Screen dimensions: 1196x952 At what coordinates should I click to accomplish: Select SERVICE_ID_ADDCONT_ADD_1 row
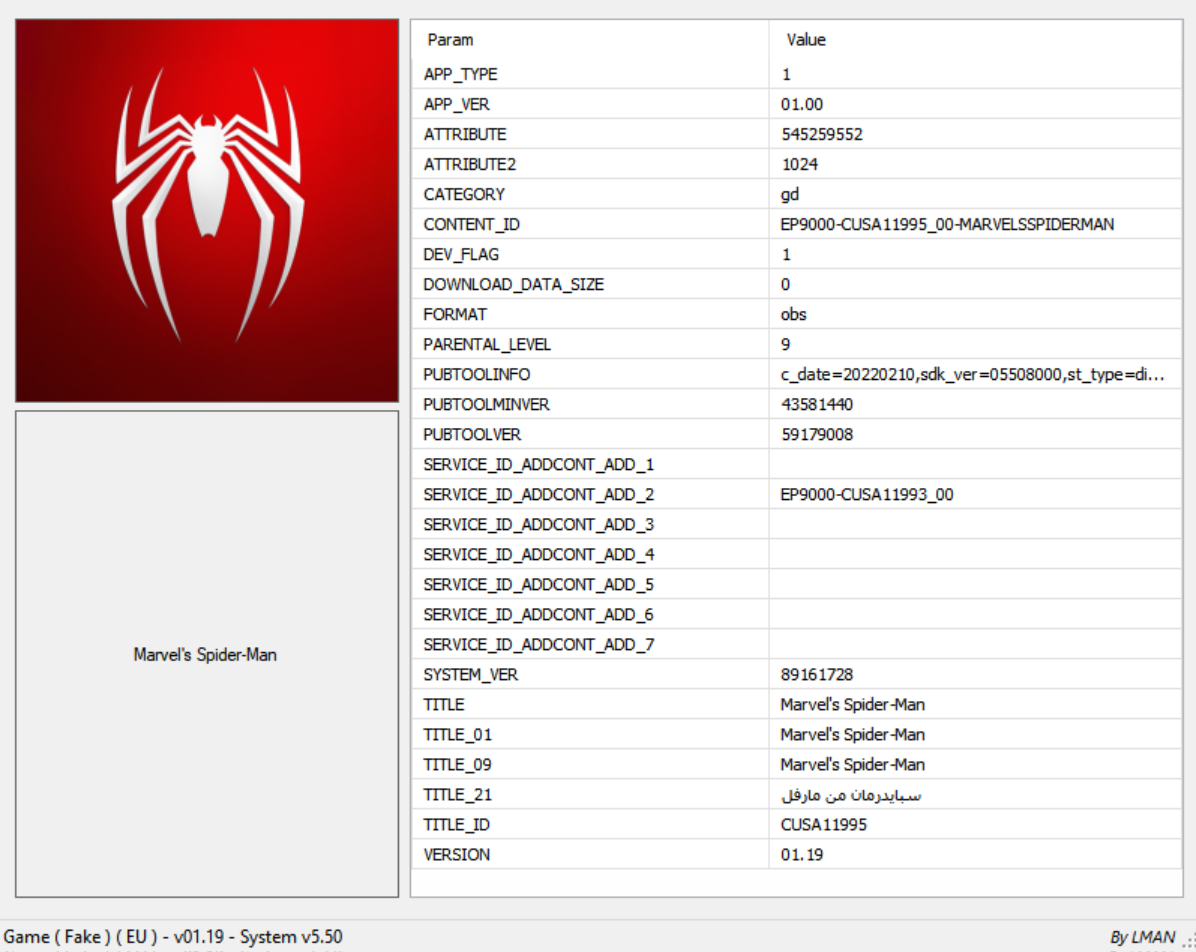tap(796, 464)
